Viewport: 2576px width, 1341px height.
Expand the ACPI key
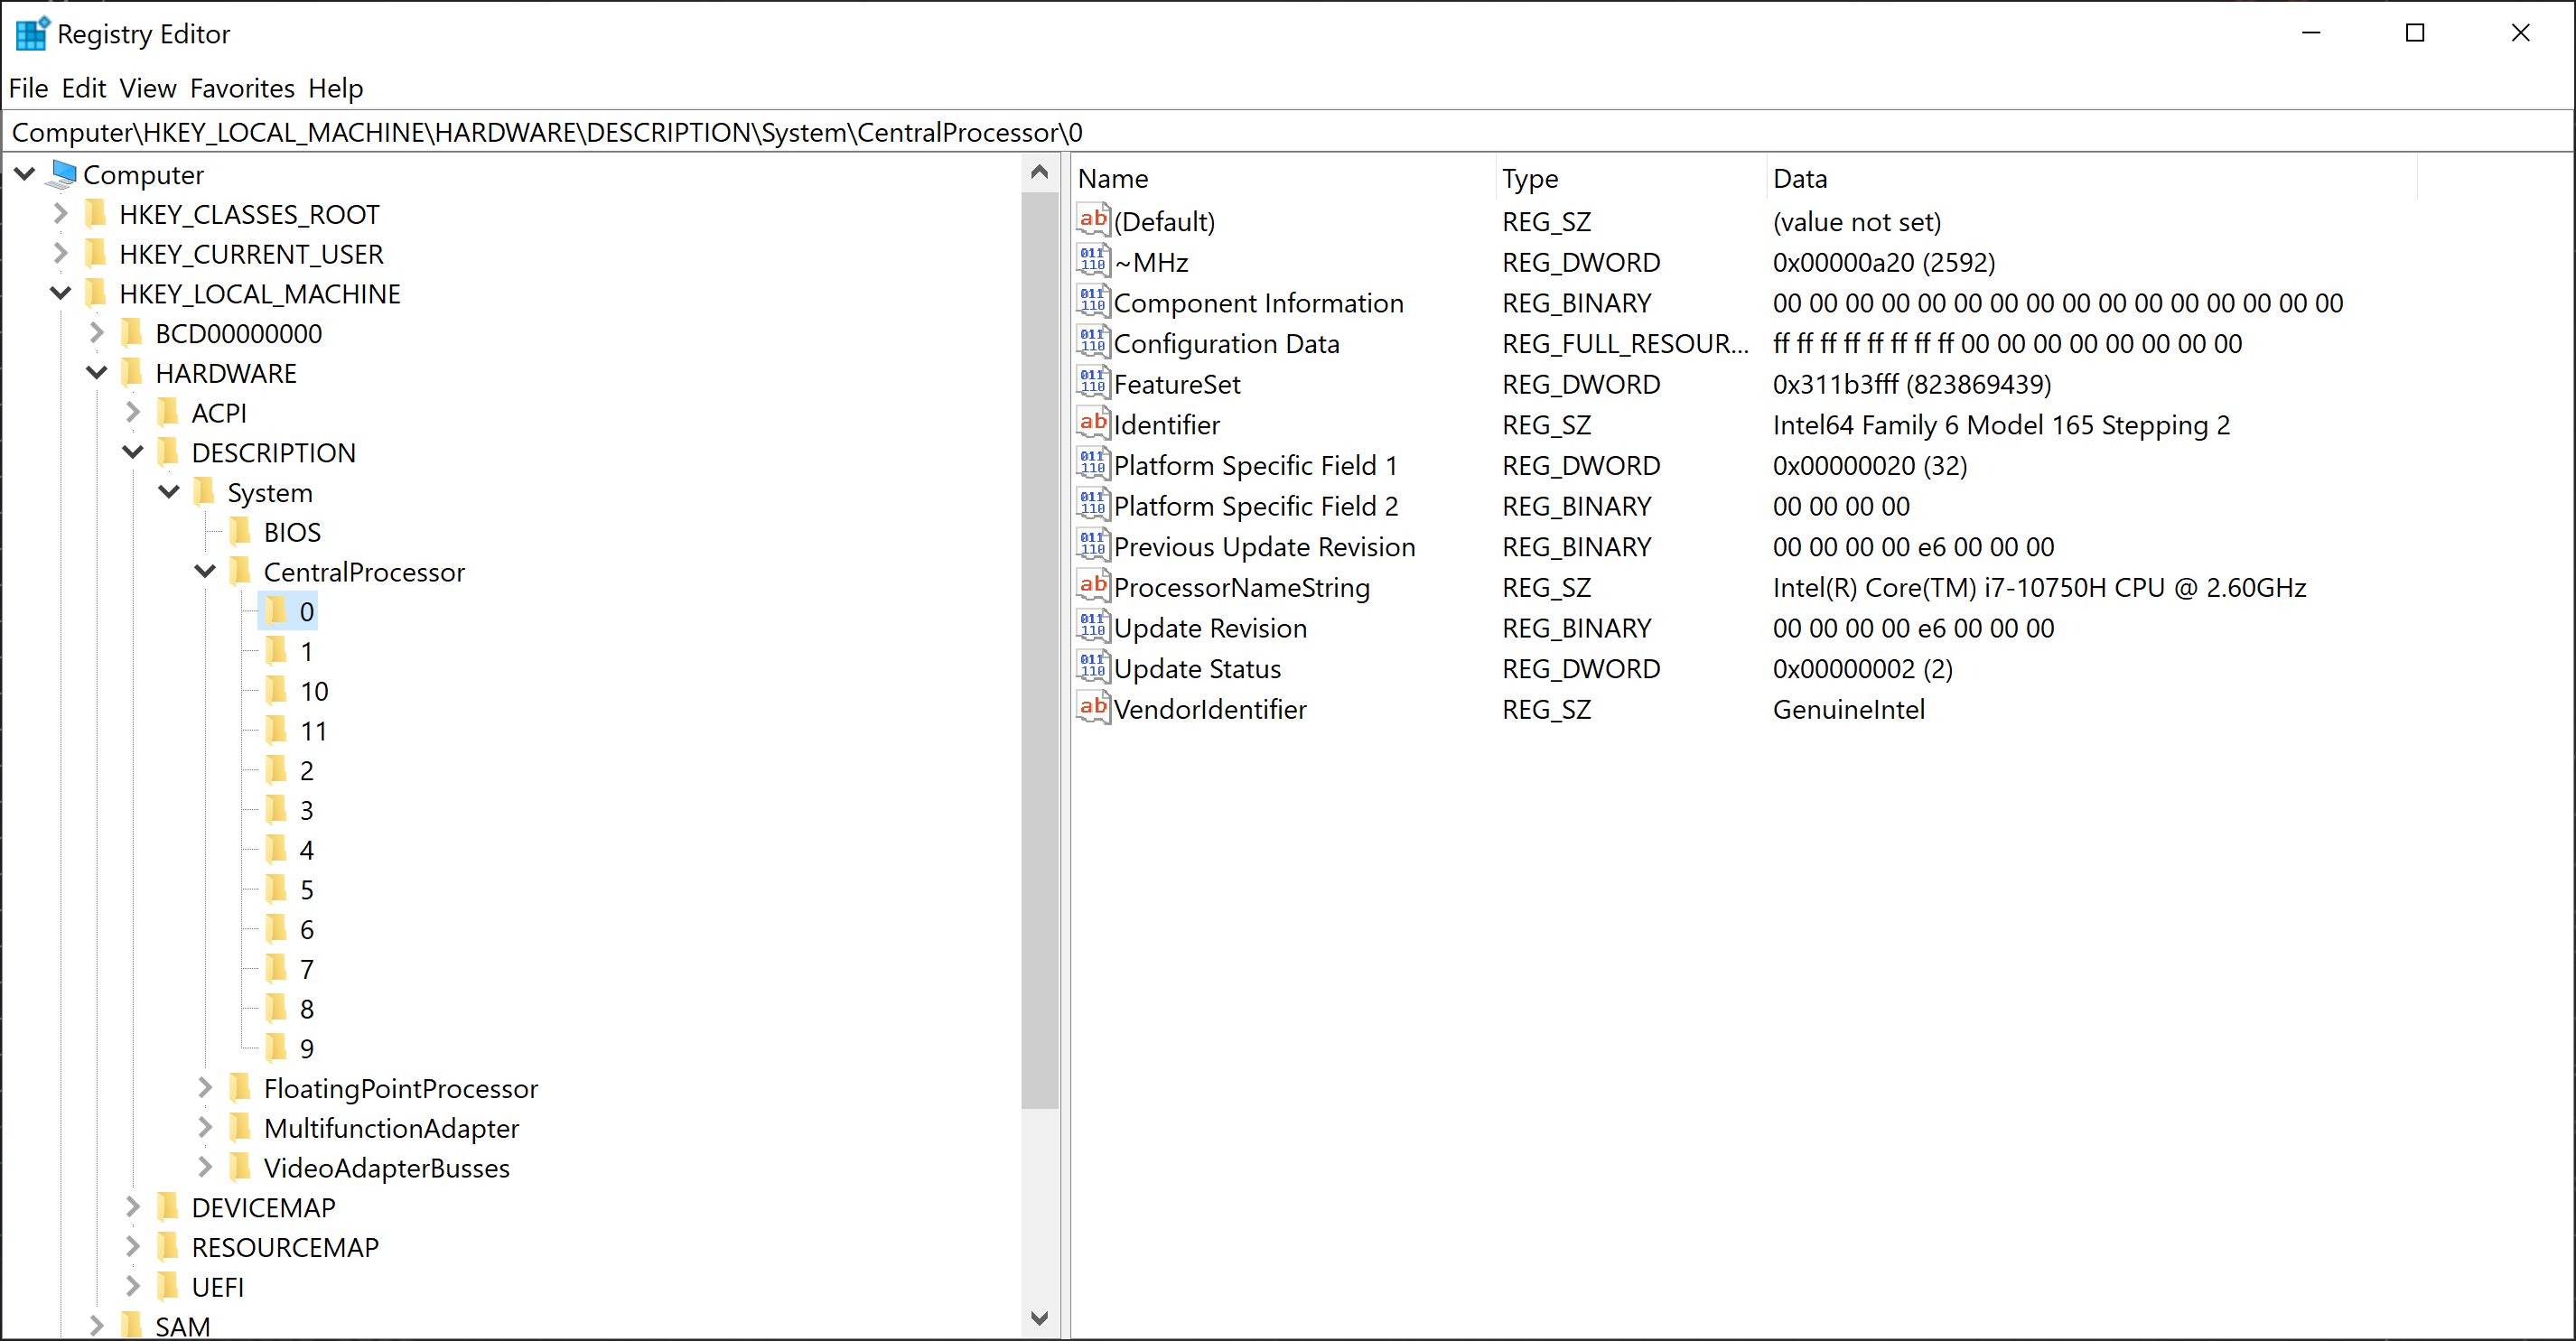(133, 412)
